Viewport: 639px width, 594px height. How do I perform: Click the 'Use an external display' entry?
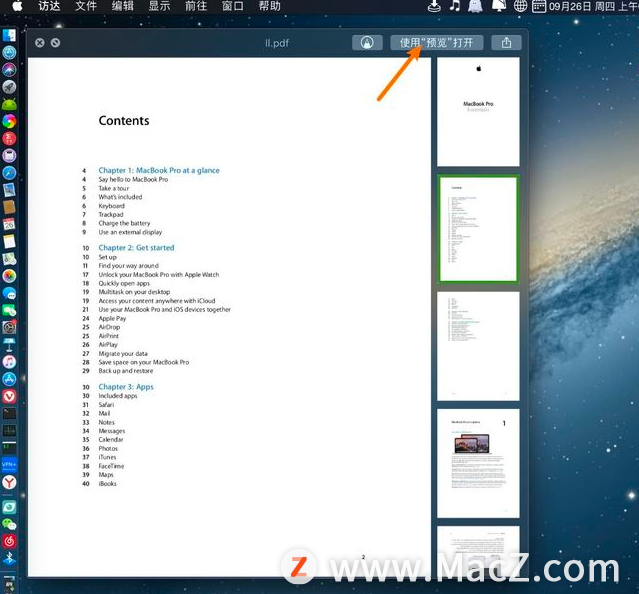click(x=130, y=232)
